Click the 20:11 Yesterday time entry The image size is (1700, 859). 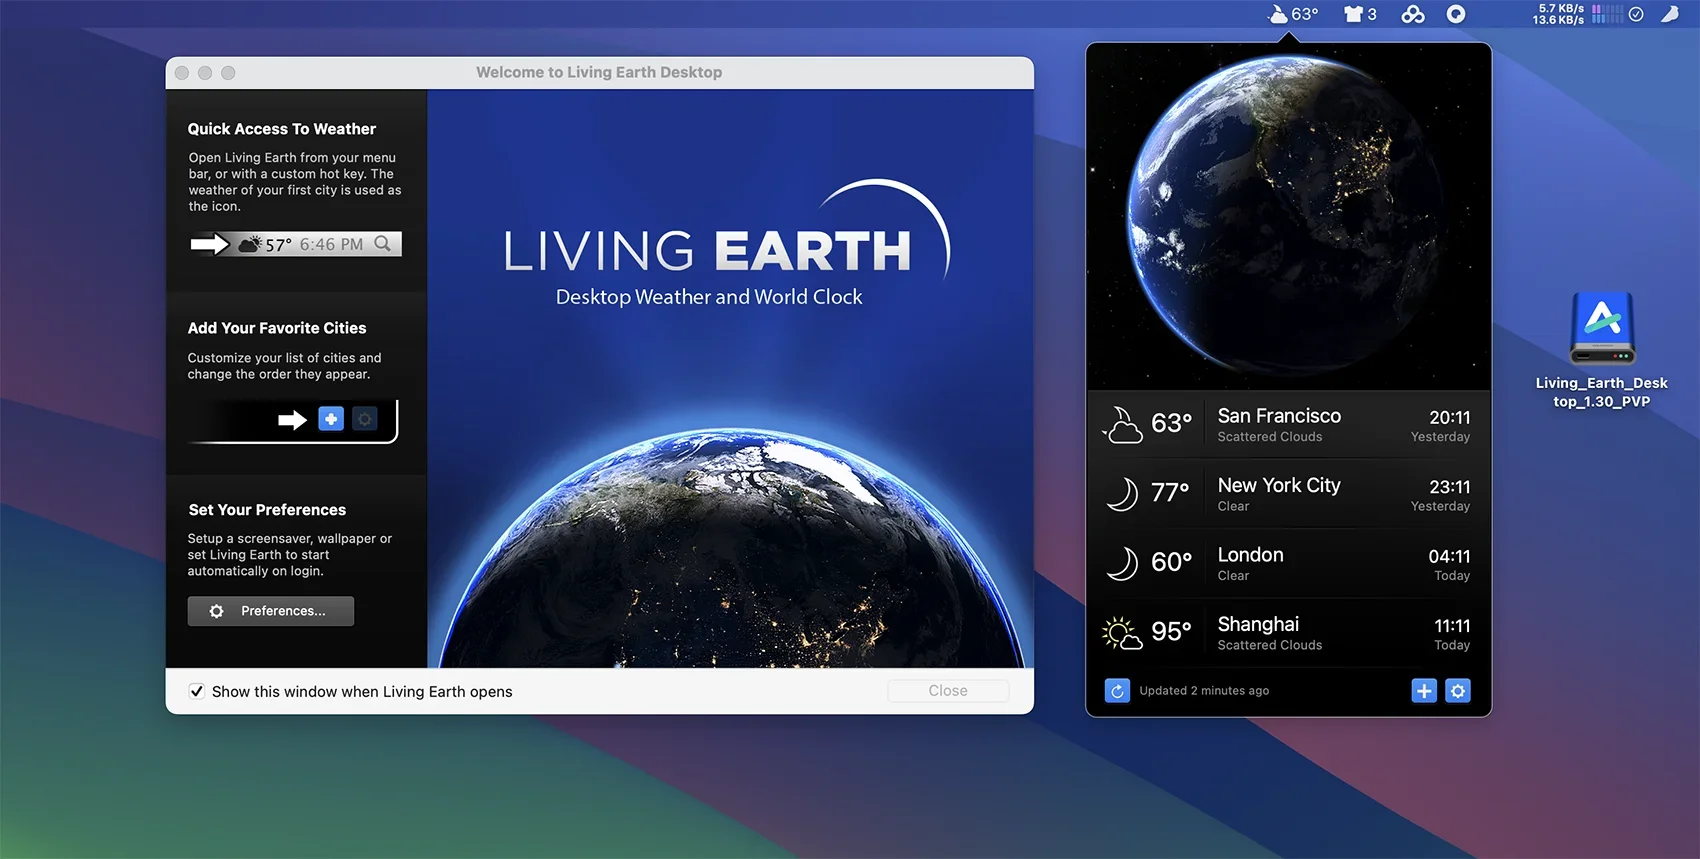(1441, 426)
